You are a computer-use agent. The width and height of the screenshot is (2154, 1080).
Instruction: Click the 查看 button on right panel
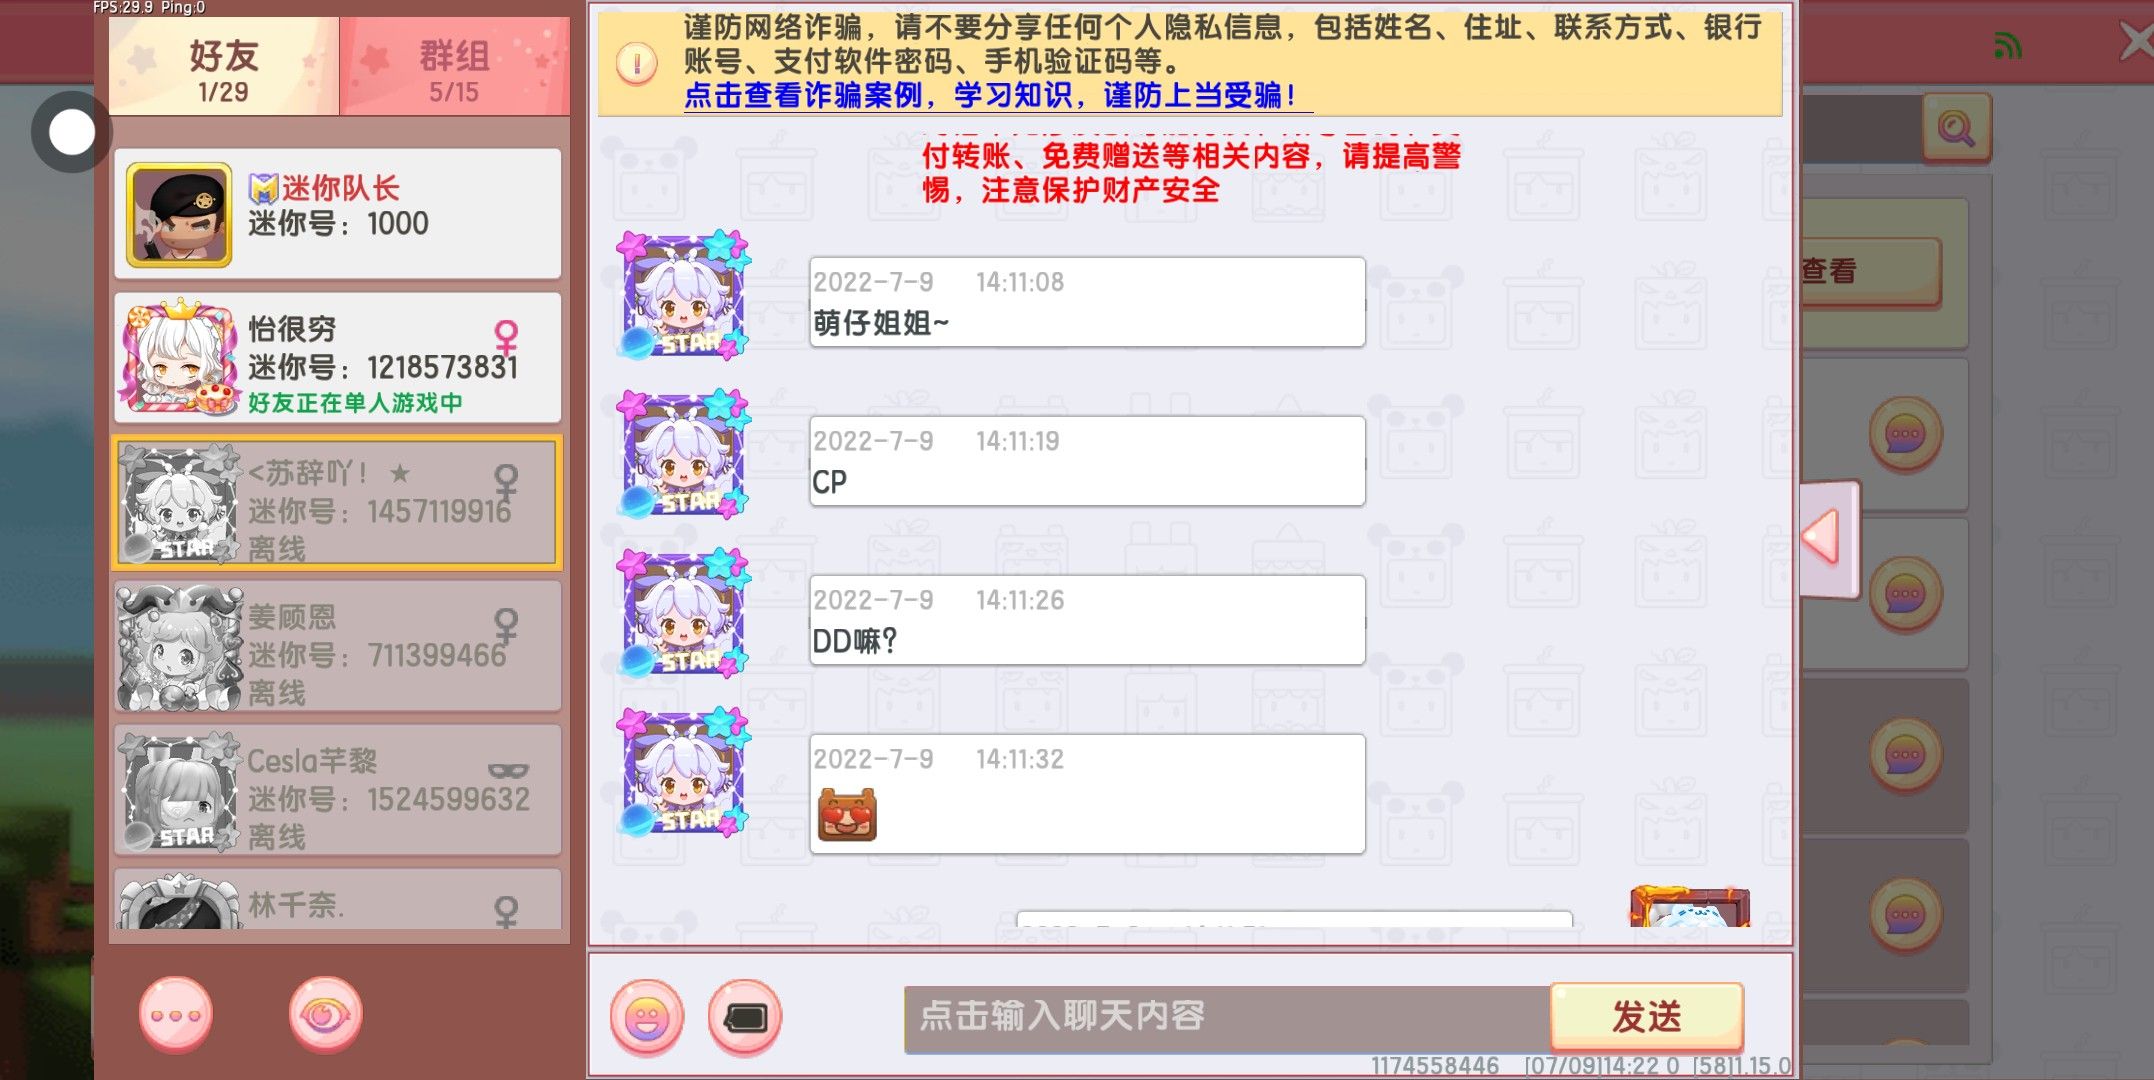pos(1869,272)
